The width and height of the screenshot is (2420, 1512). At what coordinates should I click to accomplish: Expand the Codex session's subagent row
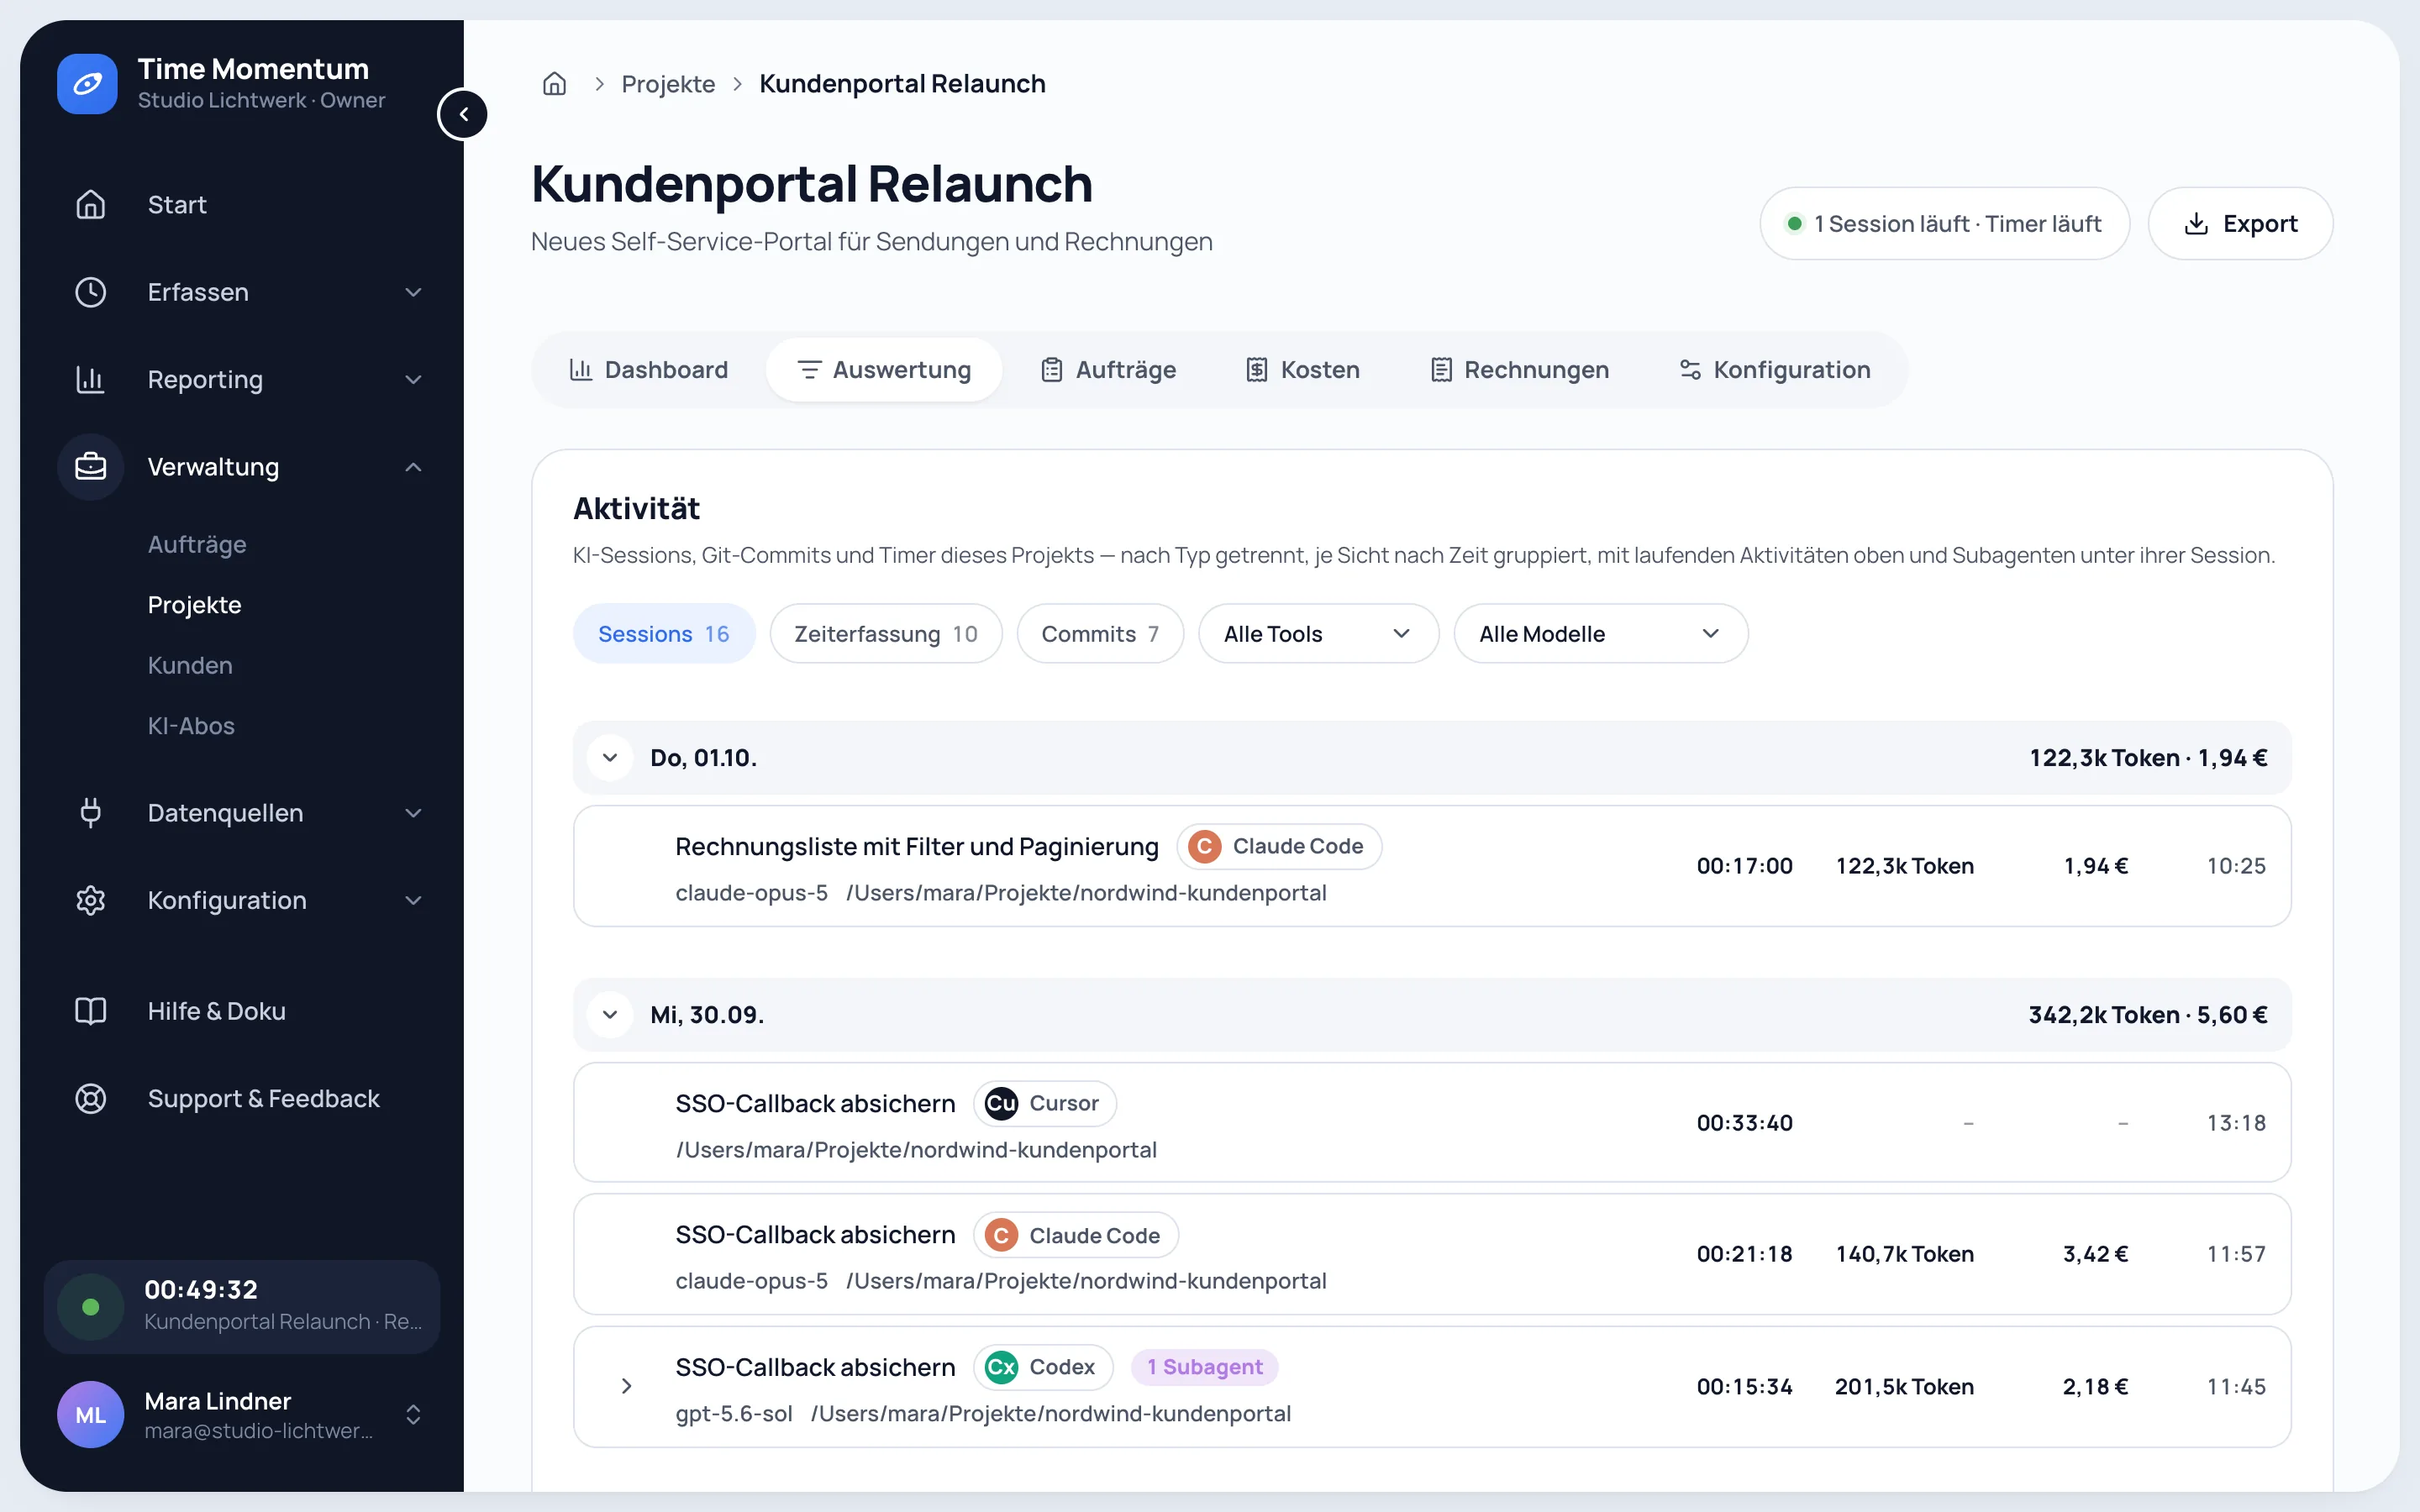pyautogui.click(x=626, y=1386)
